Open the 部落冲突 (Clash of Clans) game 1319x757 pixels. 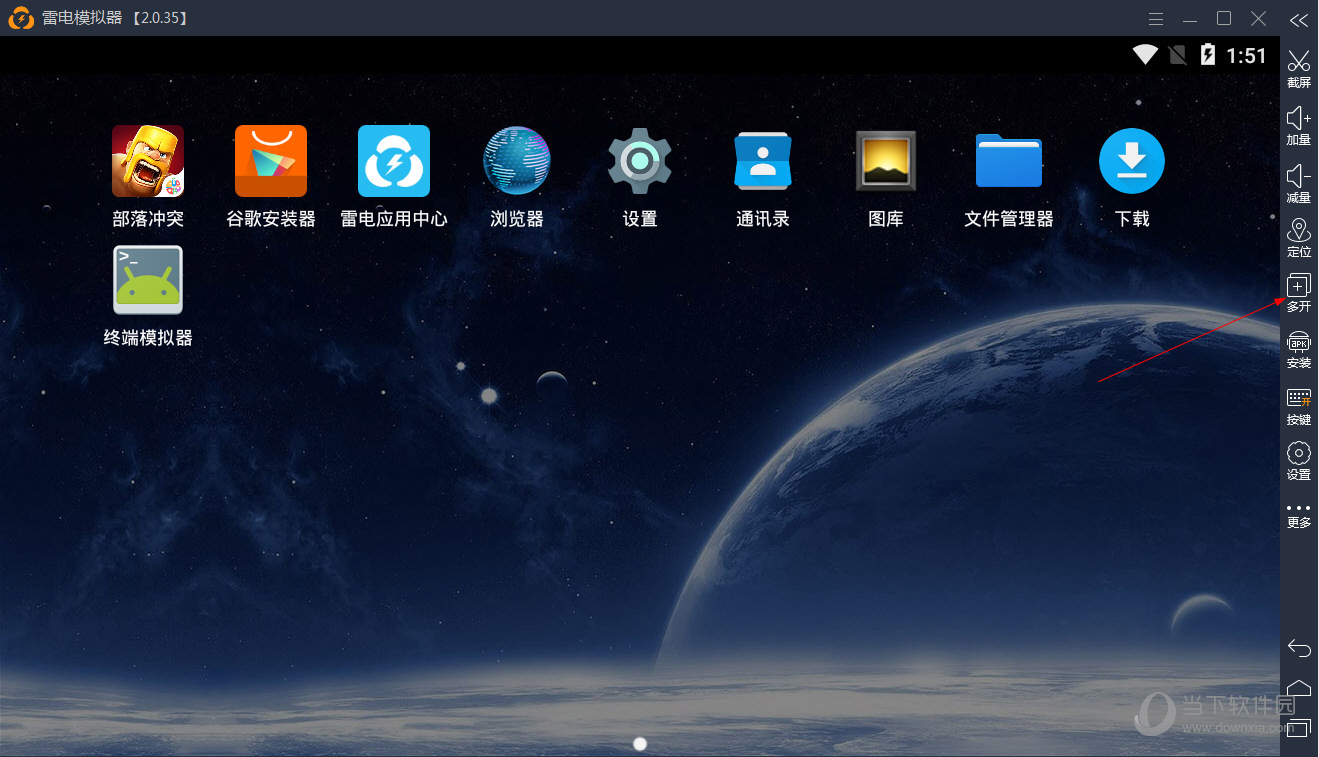[148, 161]
